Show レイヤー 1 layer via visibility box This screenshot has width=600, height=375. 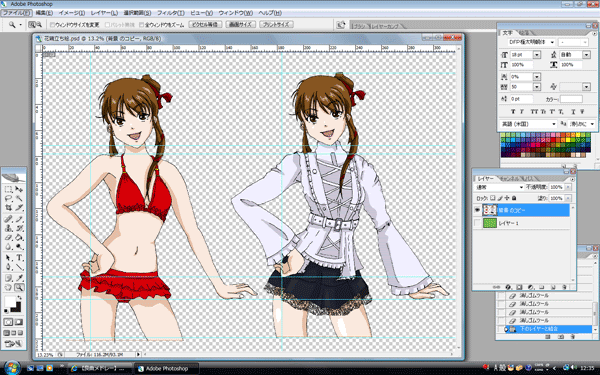pyautogui.click(x=477, y=223)
